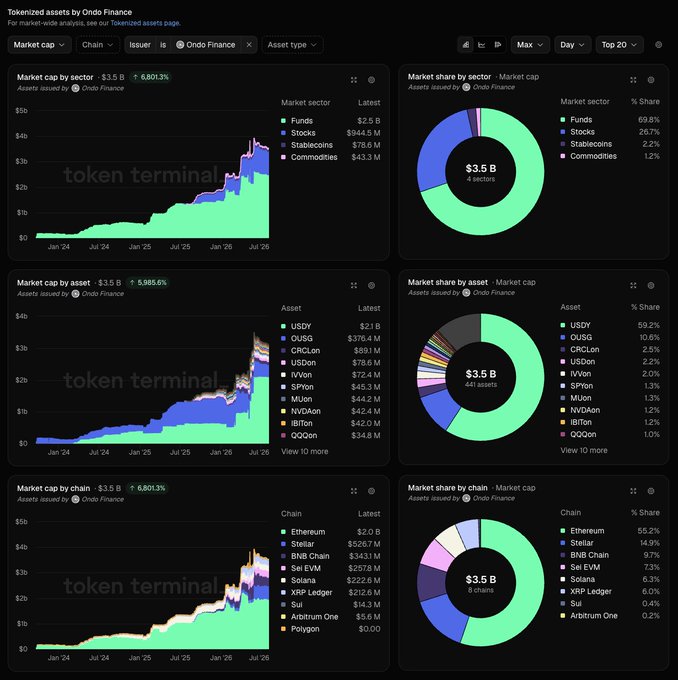Viewport: 678px width, 680px height.
Task: Toggle Polygon in Market cap by chain legend
Action: 331,629
